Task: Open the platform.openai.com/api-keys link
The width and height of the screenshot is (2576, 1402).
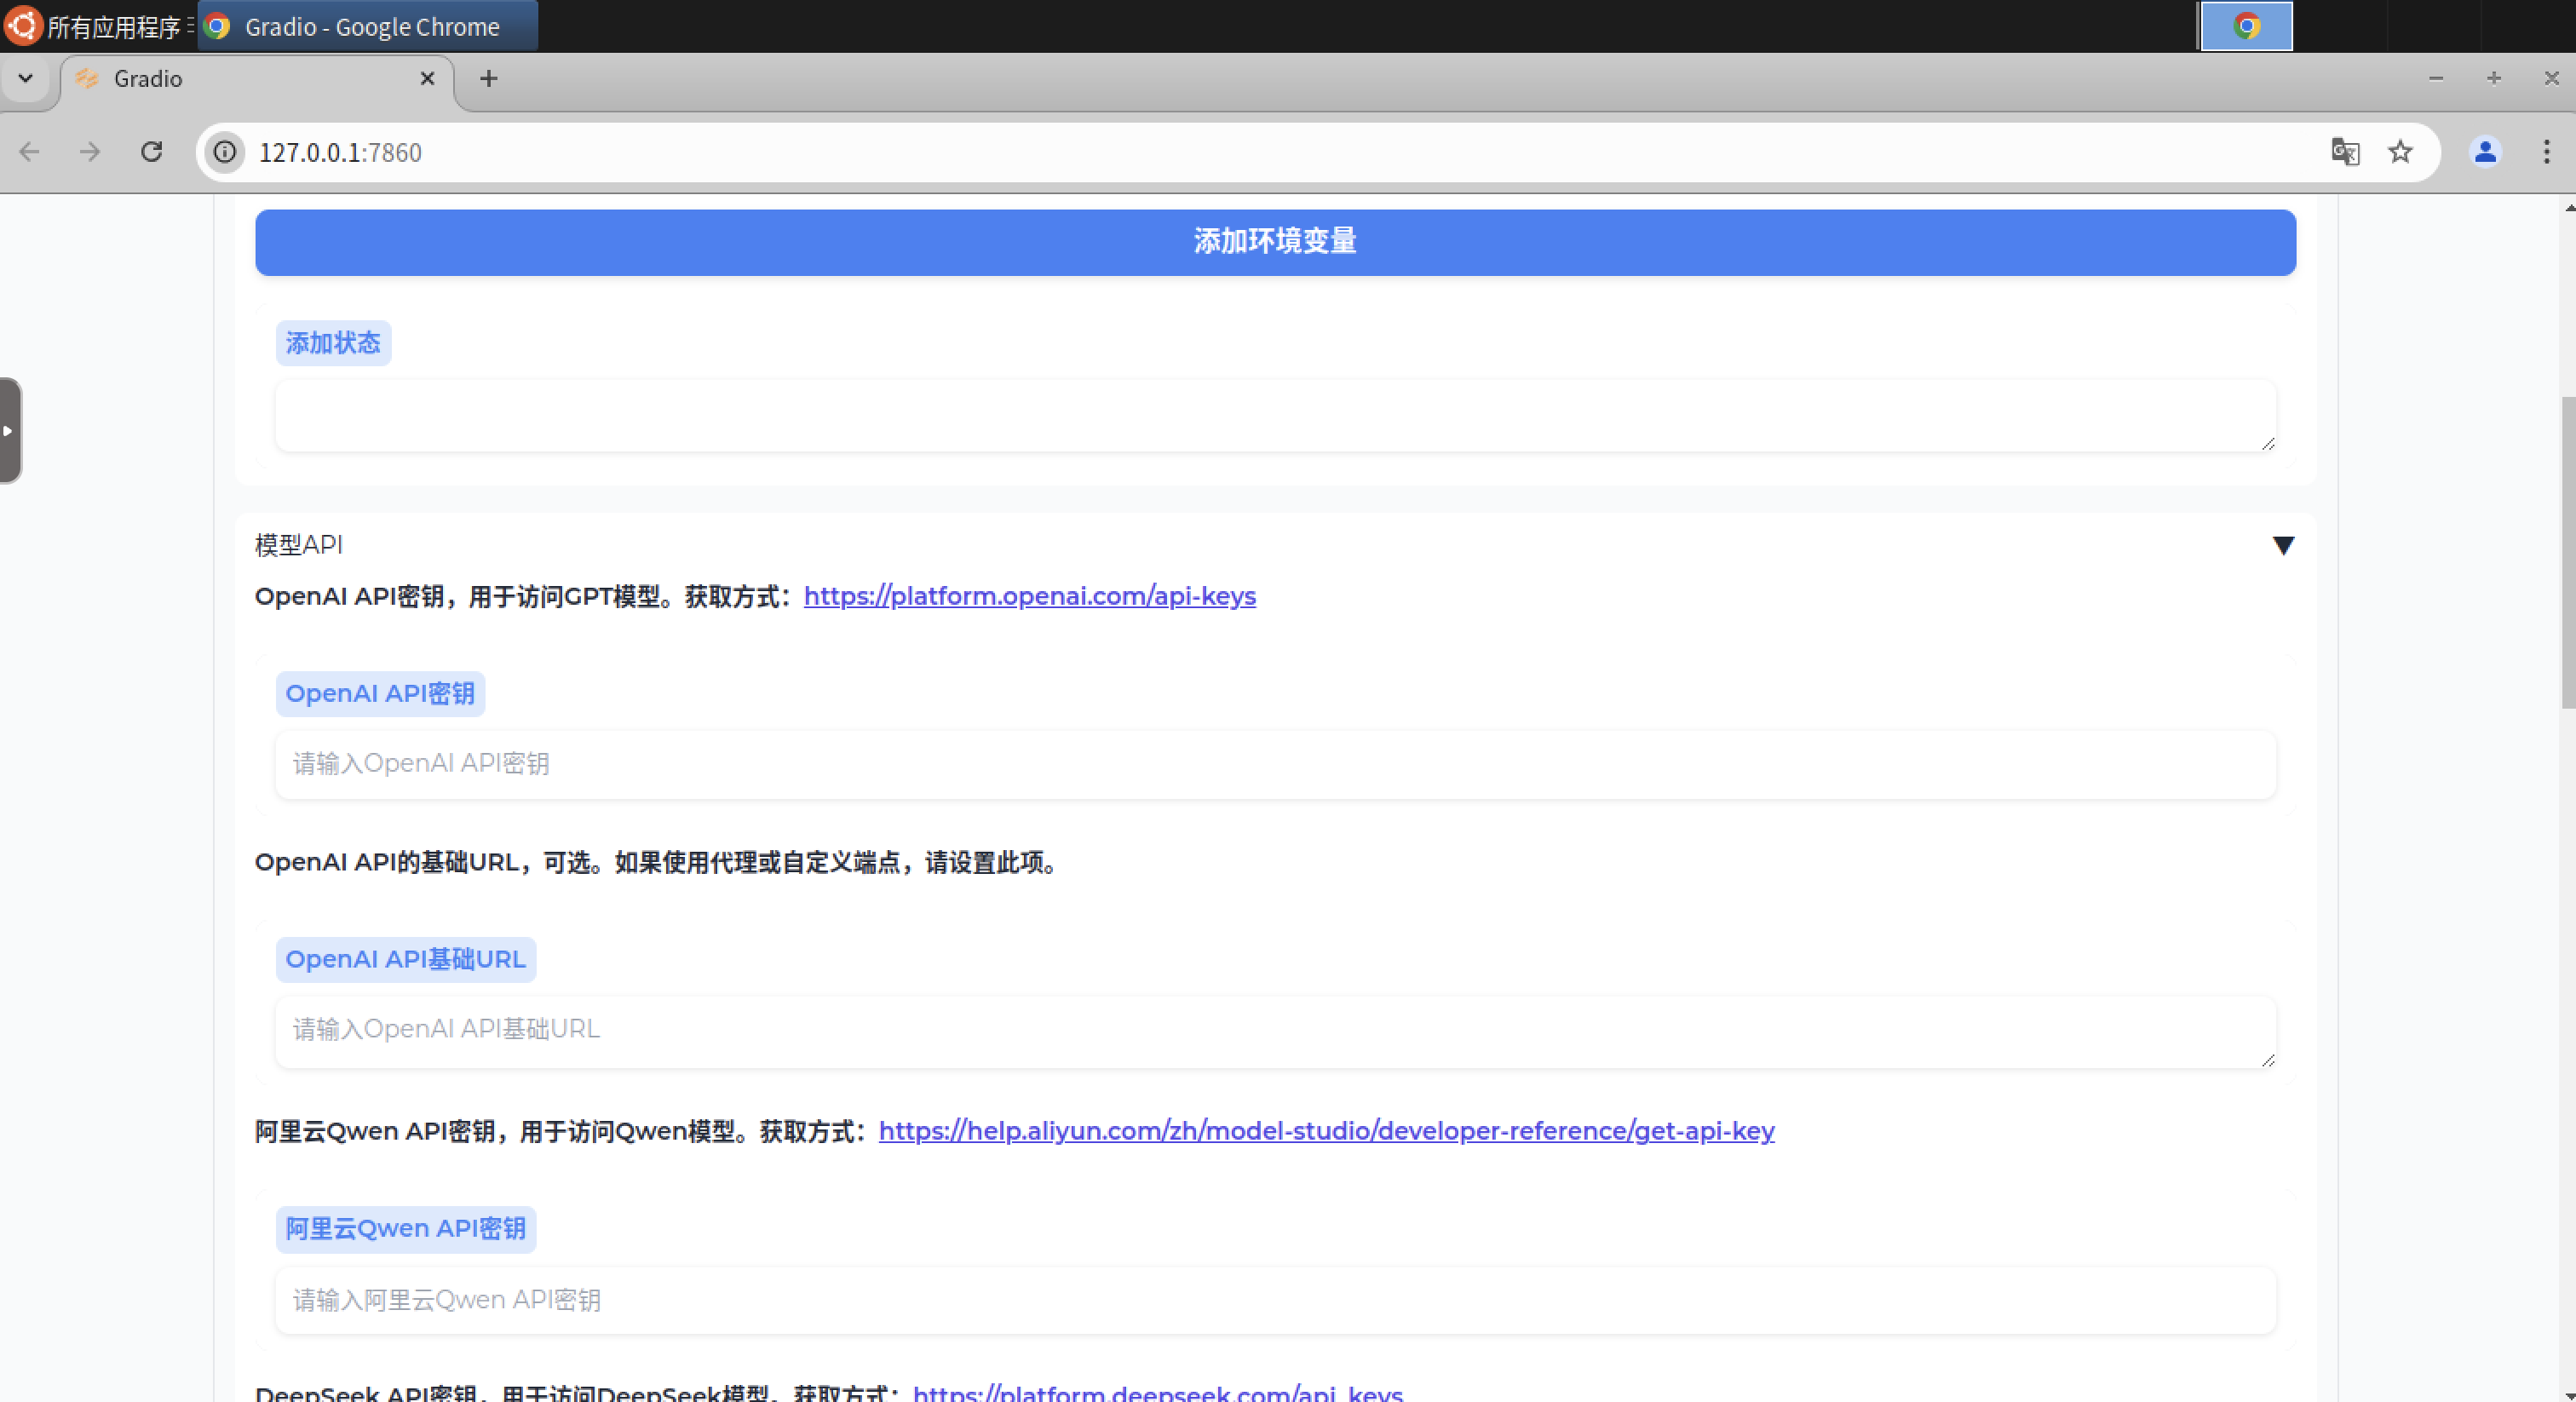Action: pyautogui.click(x=1029, y=596)
